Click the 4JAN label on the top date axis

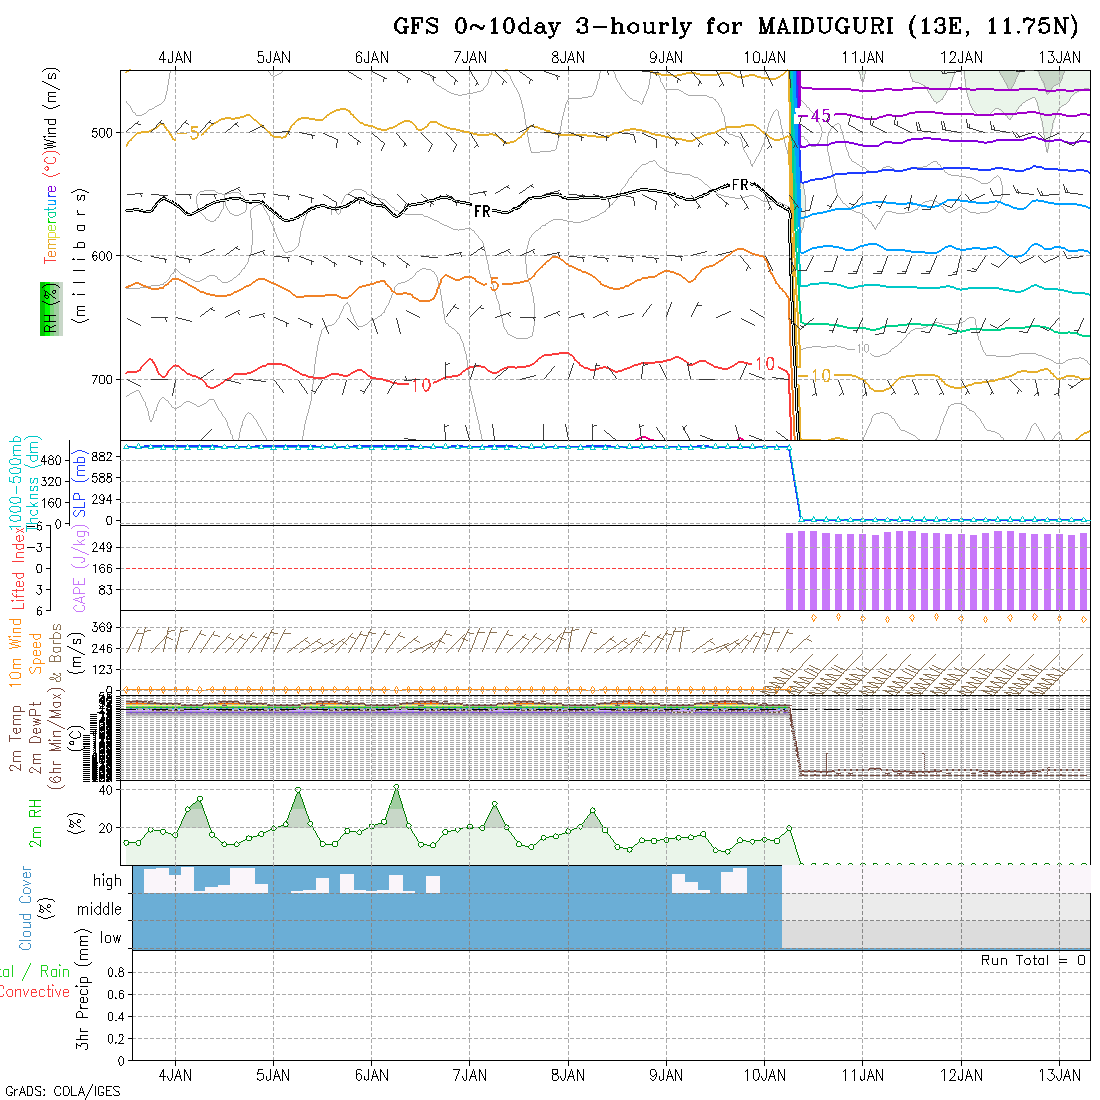(x=175, y=58)
